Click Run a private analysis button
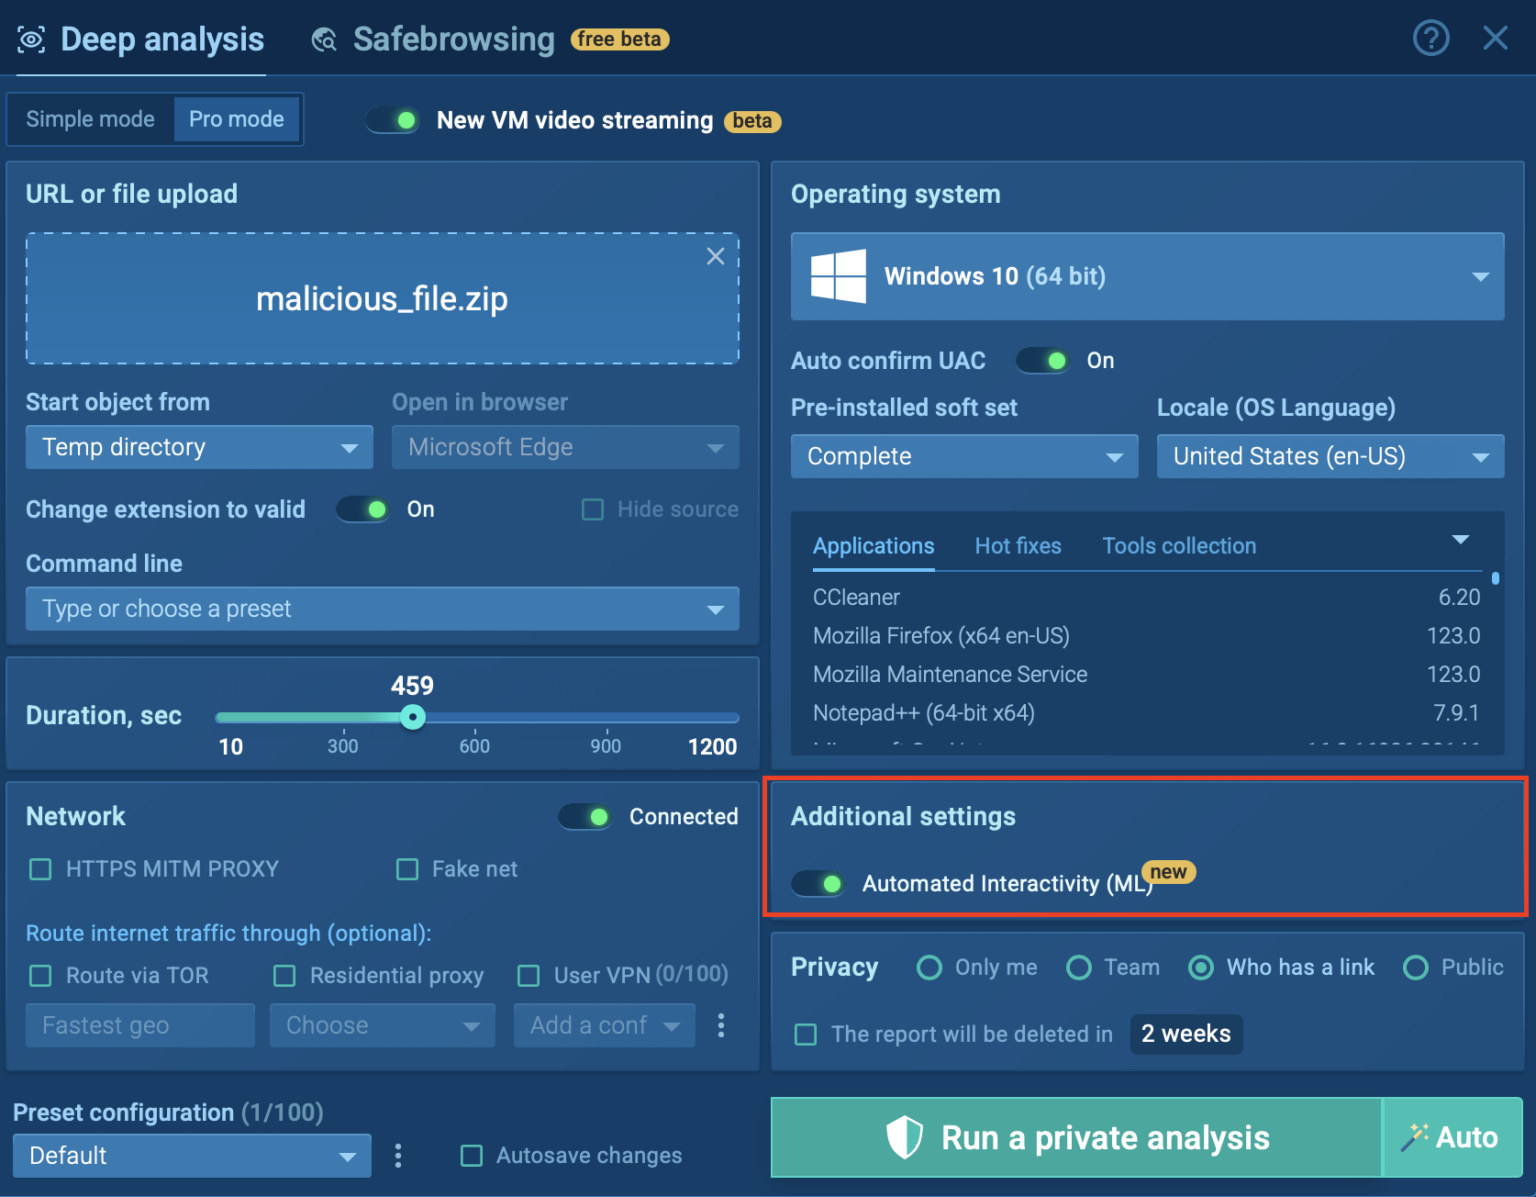This screenshot has width=1536, height=1197. tap(1077, 1138)
